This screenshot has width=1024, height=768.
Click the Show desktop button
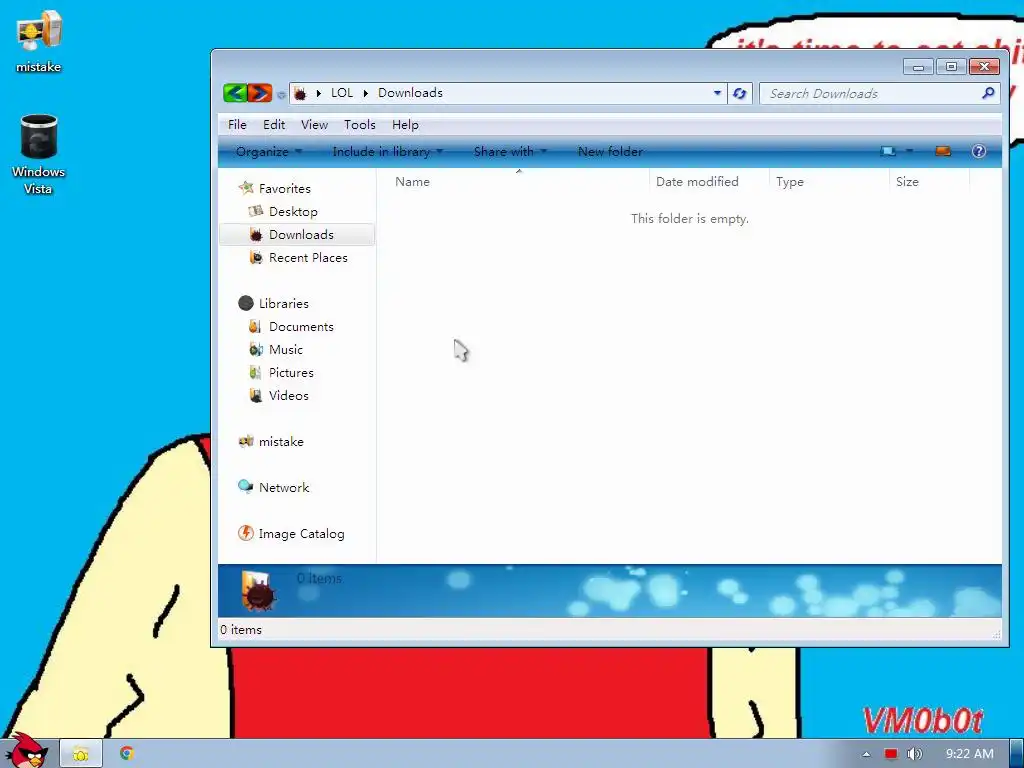(x=1017, y=754)
